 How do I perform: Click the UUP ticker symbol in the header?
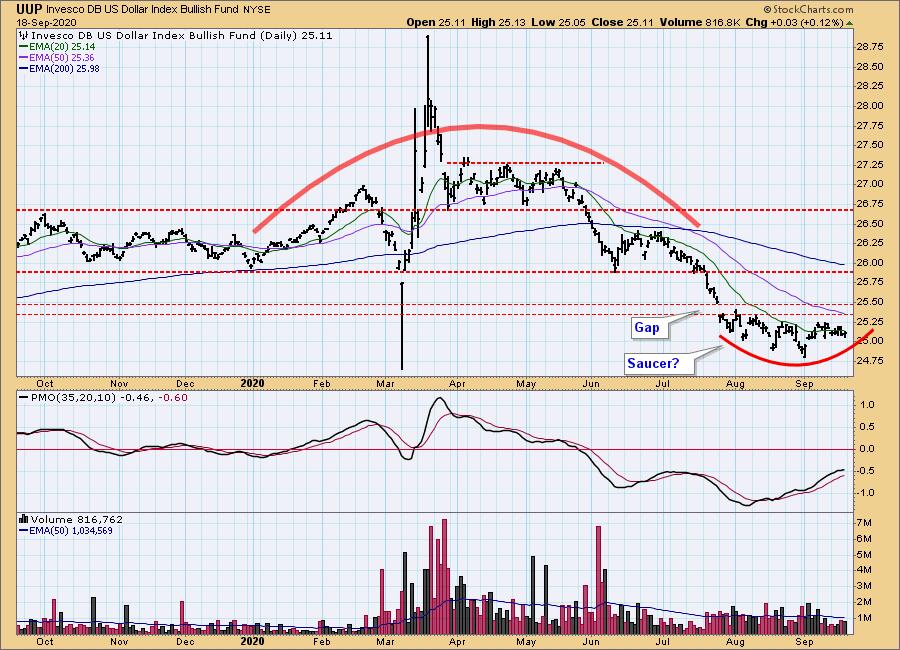pos(29,9)
